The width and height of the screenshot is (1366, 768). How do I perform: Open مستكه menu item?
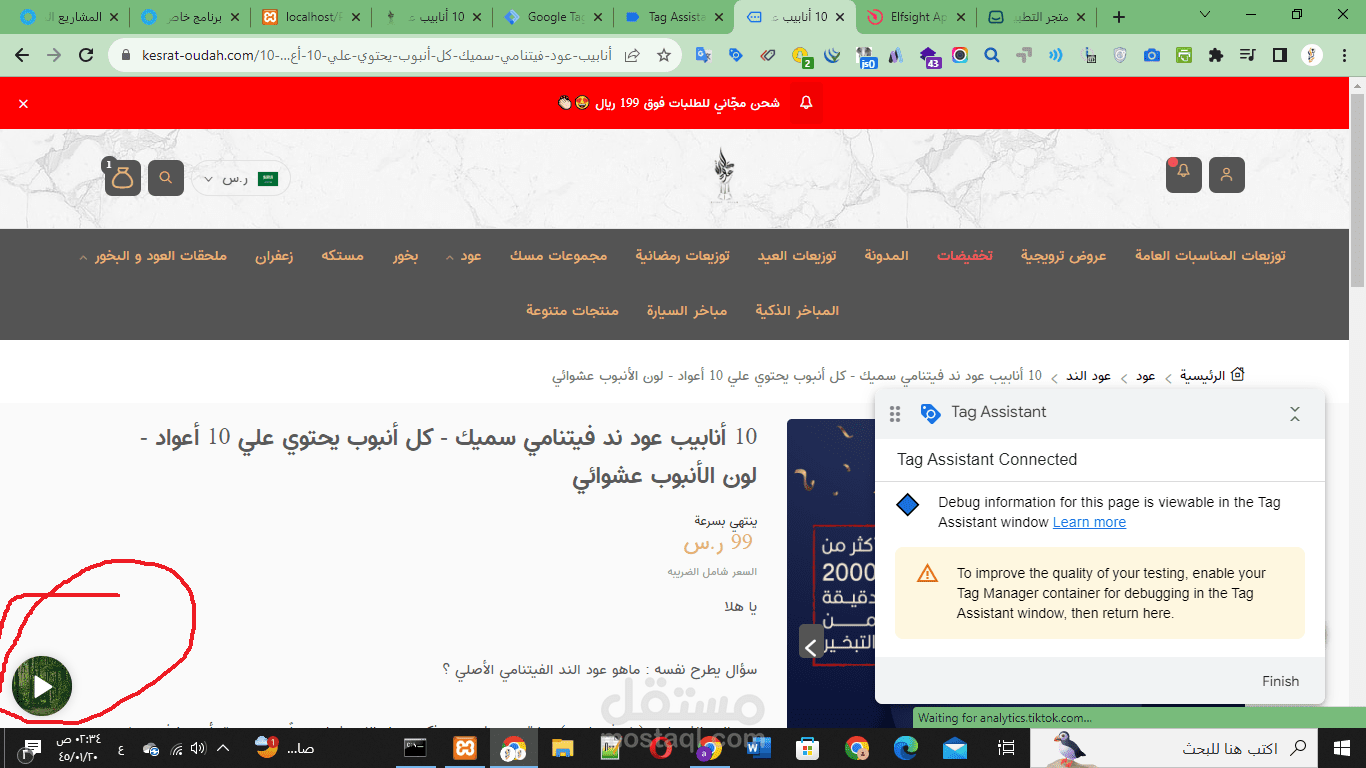point(342,256)
